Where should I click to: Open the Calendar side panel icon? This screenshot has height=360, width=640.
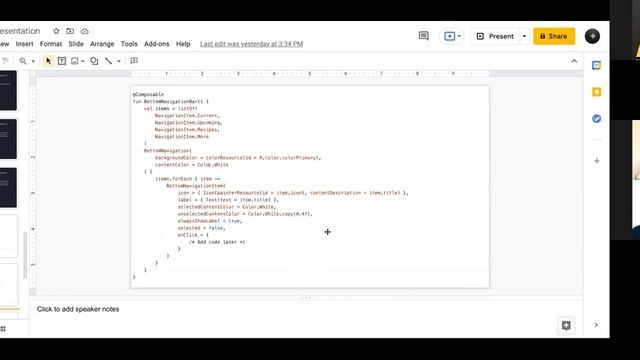[x=596, y=65]
